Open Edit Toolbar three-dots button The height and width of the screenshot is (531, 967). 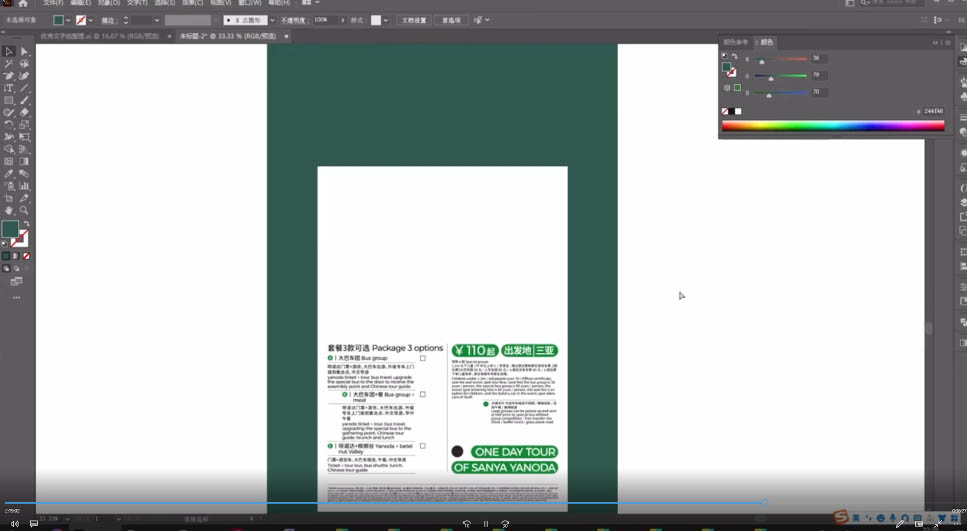tap(16, 297)
